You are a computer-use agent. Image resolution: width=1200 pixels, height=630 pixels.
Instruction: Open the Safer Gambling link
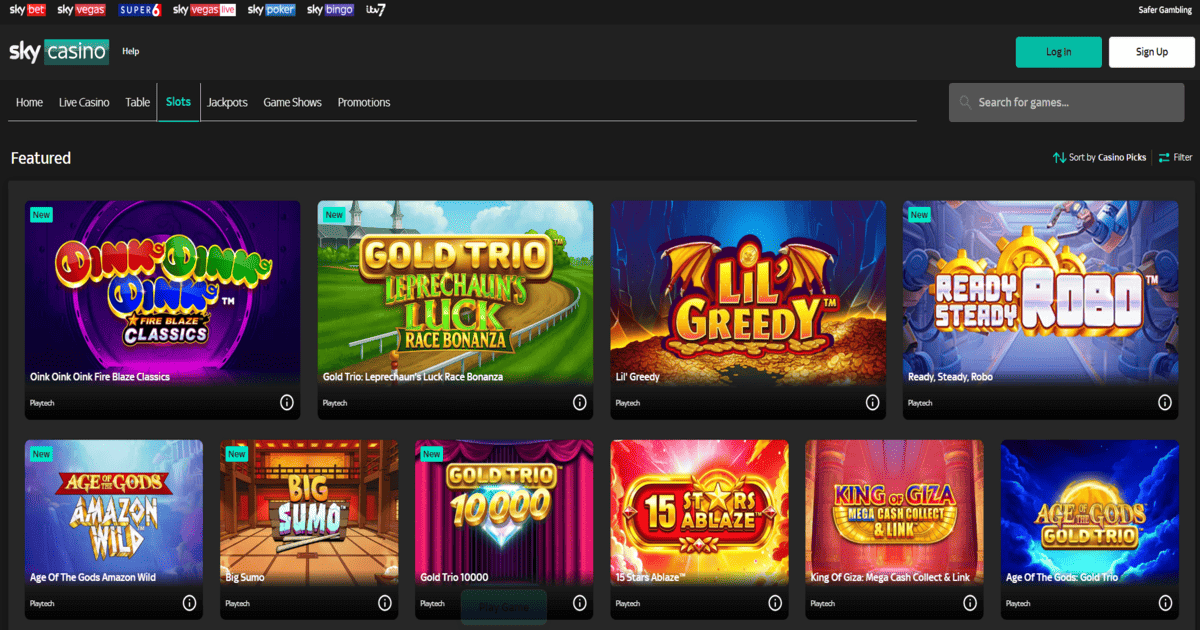coord(1165,10)
